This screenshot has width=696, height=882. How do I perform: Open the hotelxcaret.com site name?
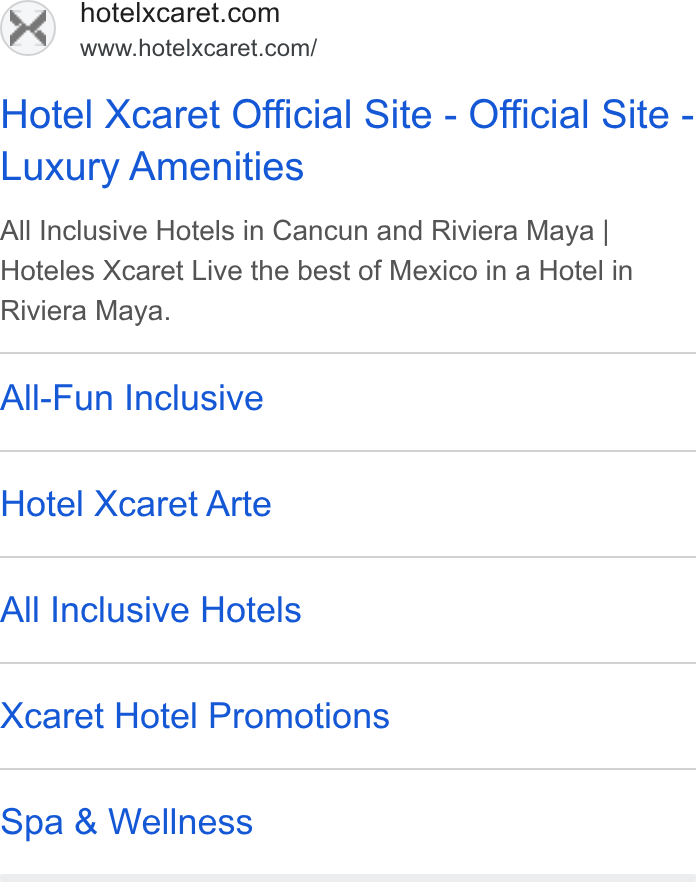coord(180,13)
